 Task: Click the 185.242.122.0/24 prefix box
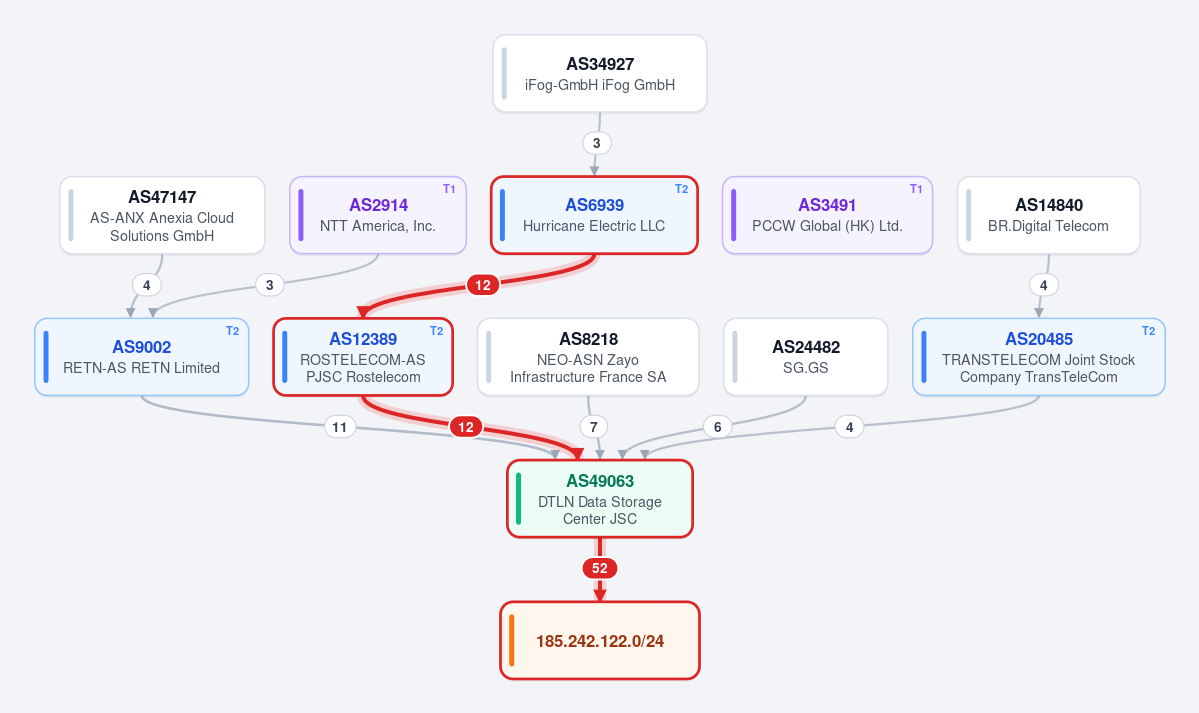[600, 640]
